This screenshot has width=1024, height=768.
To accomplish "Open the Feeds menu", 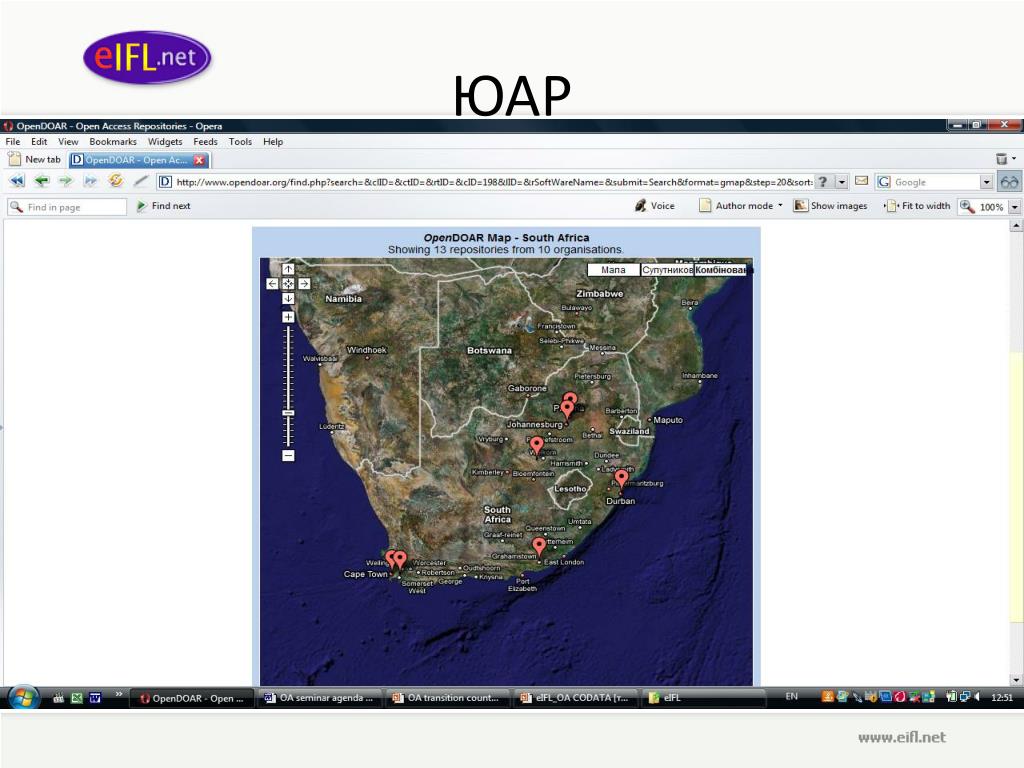I will tap(205, 142).
